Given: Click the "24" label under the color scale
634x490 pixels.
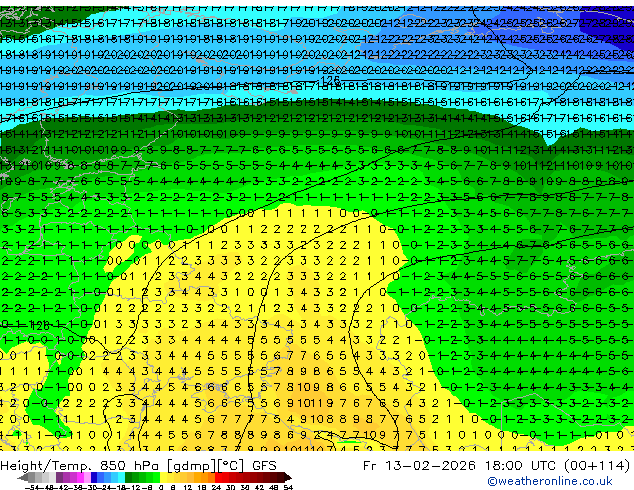Looking at the screenshot, I should click(216, 488).
